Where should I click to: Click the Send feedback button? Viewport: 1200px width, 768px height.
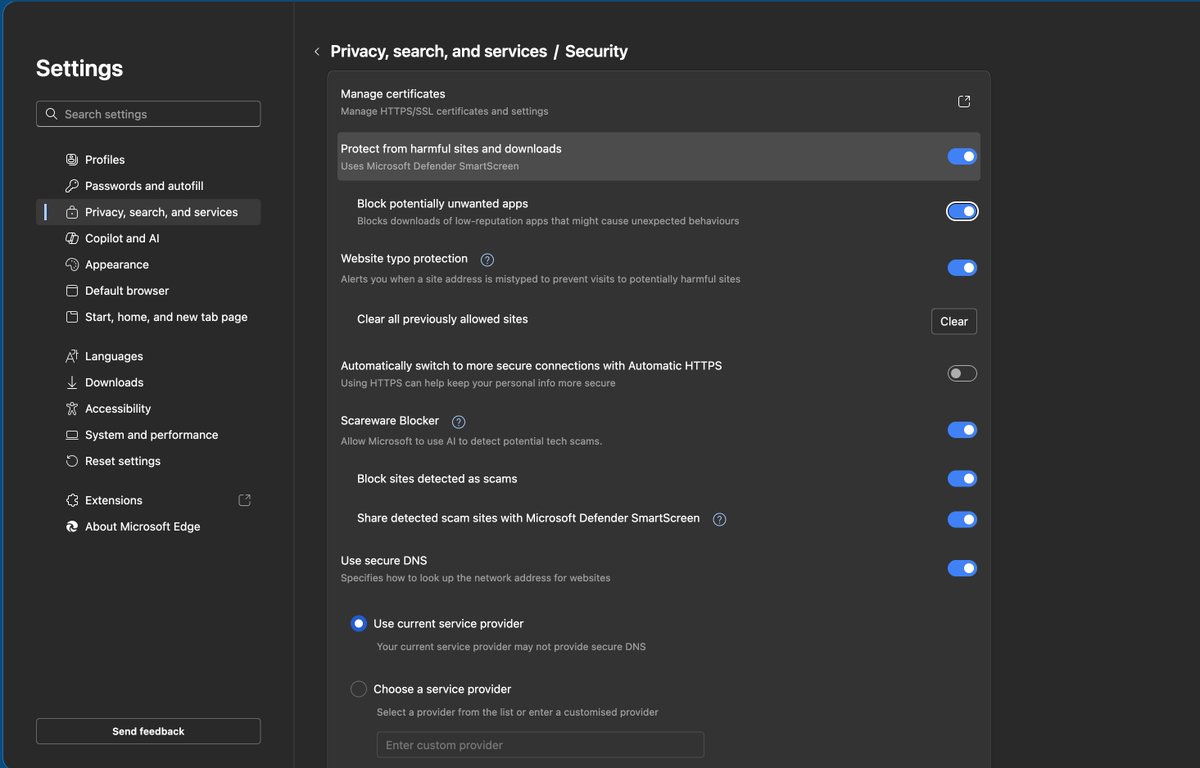coord(148,731)
